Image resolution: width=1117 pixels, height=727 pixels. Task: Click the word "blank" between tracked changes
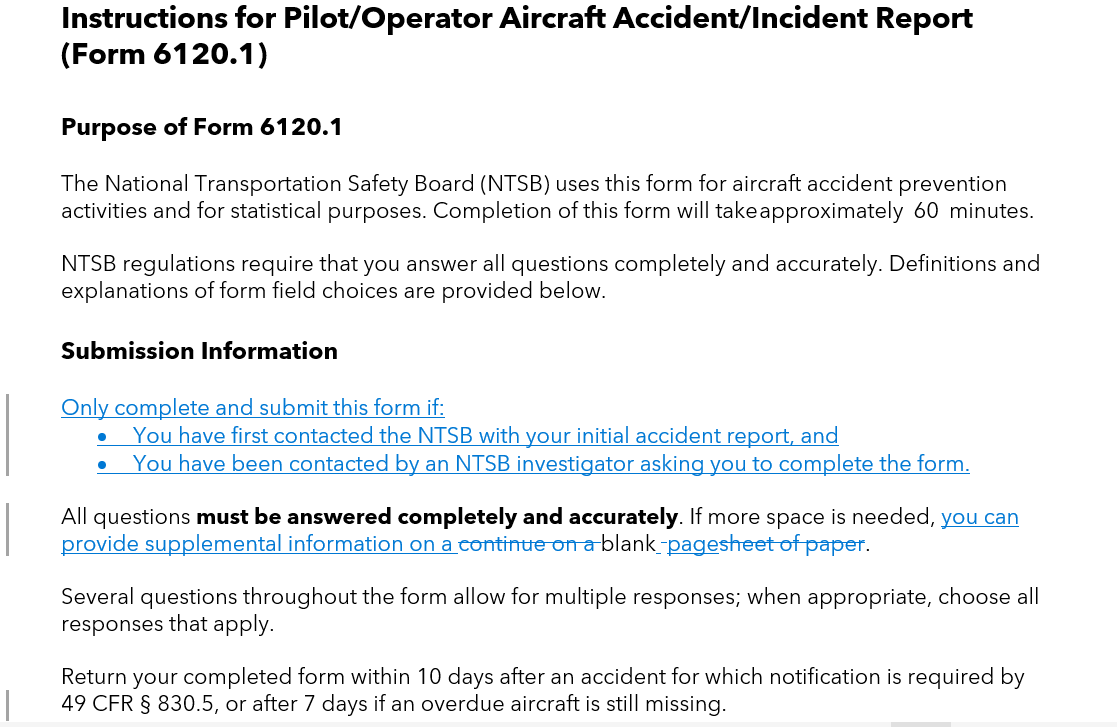click(x=627, y=544)
